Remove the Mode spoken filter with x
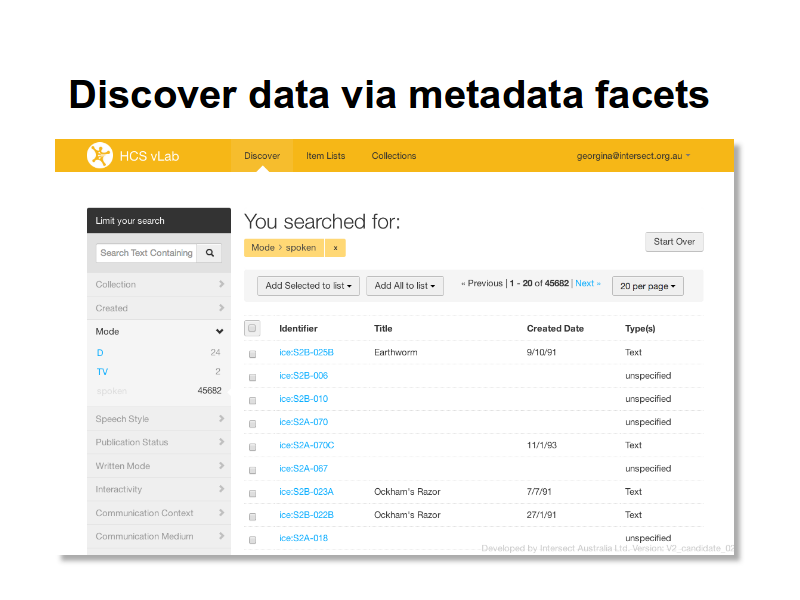Viewport: 800px width, 600px height. point(335,248)
